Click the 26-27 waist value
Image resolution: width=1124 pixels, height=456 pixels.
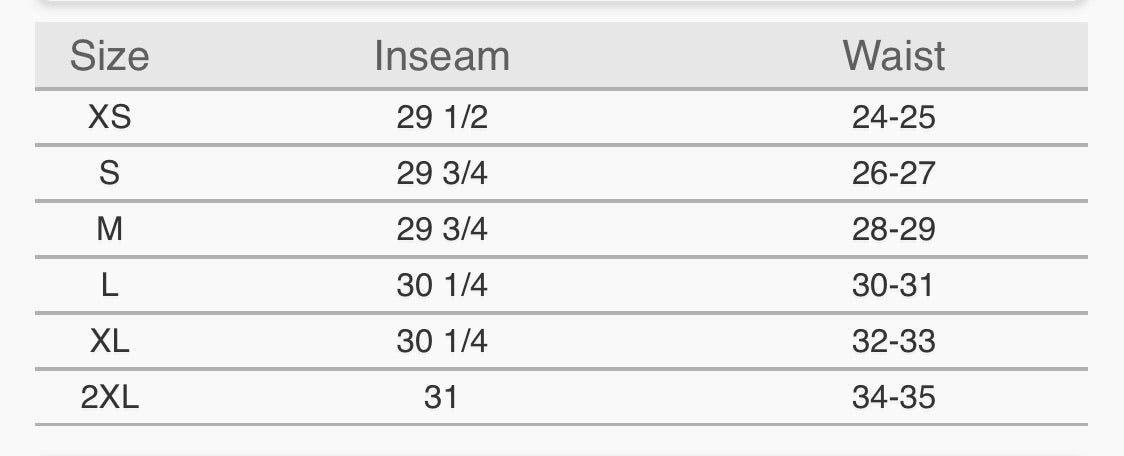893,174
